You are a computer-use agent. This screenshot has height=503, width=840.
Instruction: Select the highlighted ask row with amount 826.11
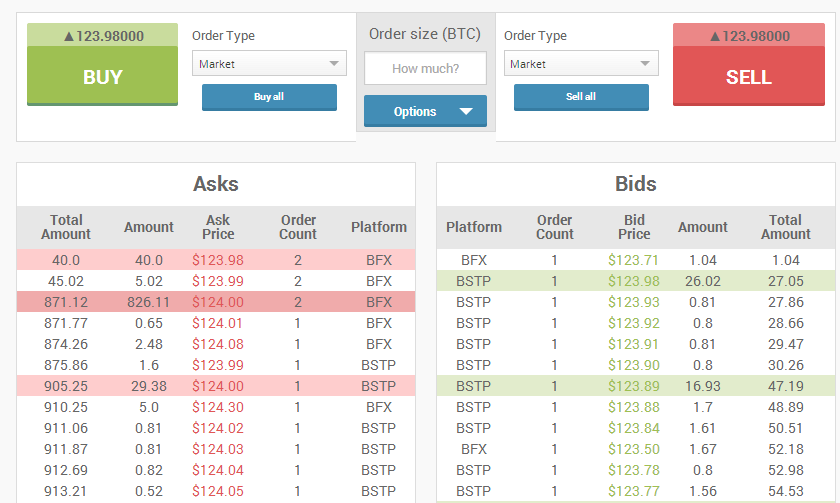[x=216, y=302]
